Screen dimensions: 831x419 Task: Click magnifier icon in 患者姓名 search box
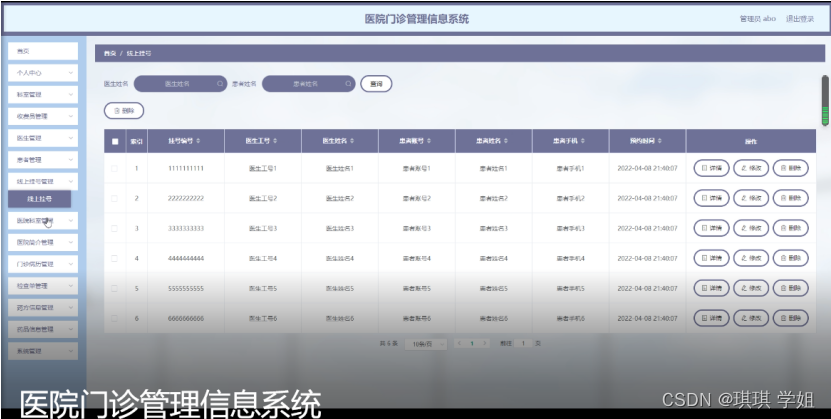(348, 84)
